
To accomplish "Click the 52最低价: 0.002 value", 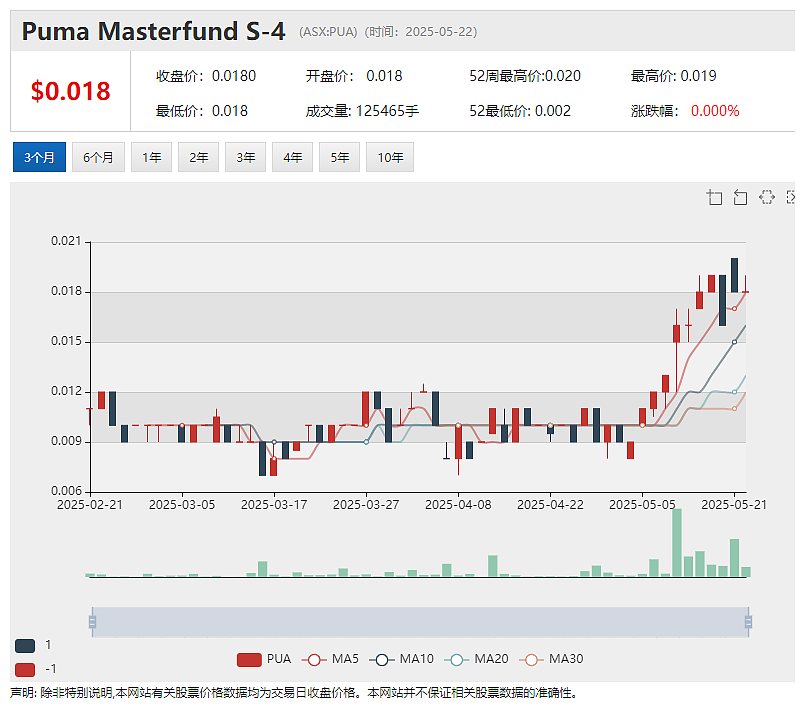I will point(520,111).
